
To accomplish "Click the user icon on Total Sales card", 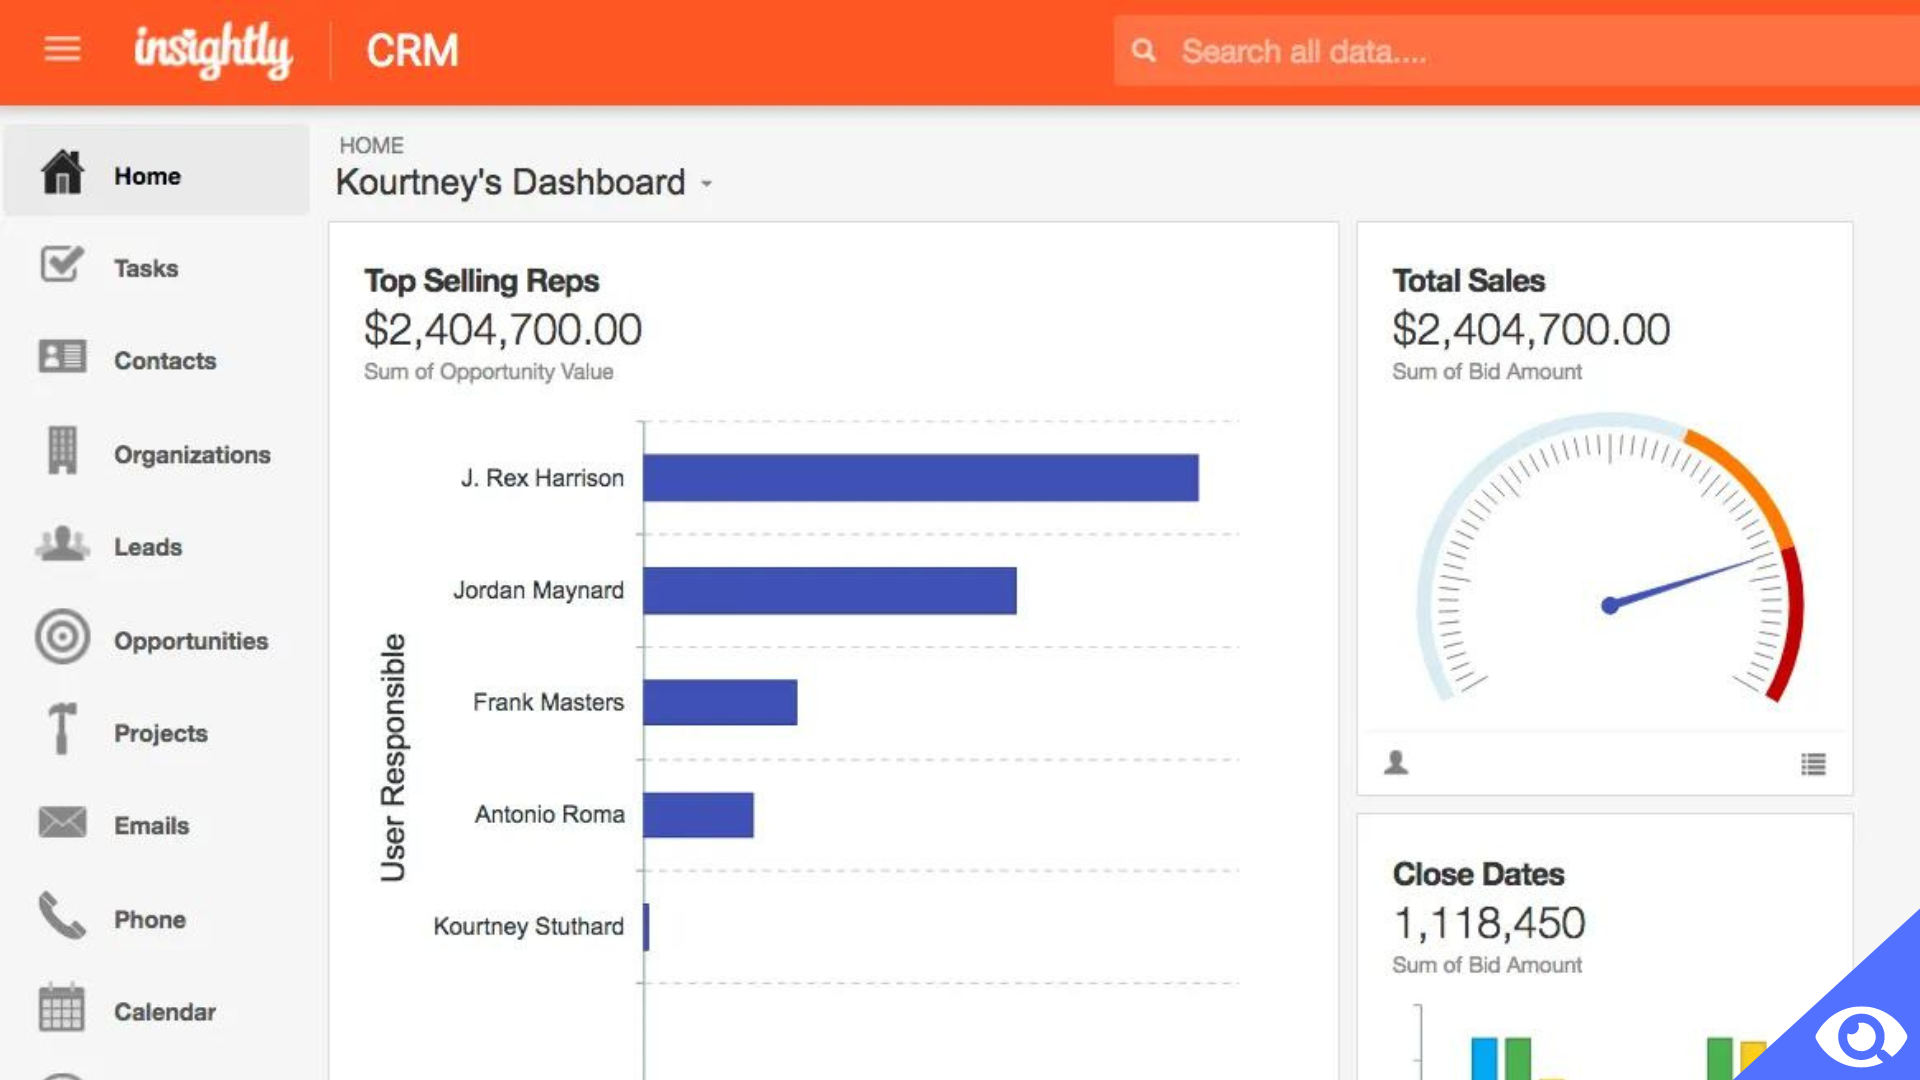I will point(1396,763).
